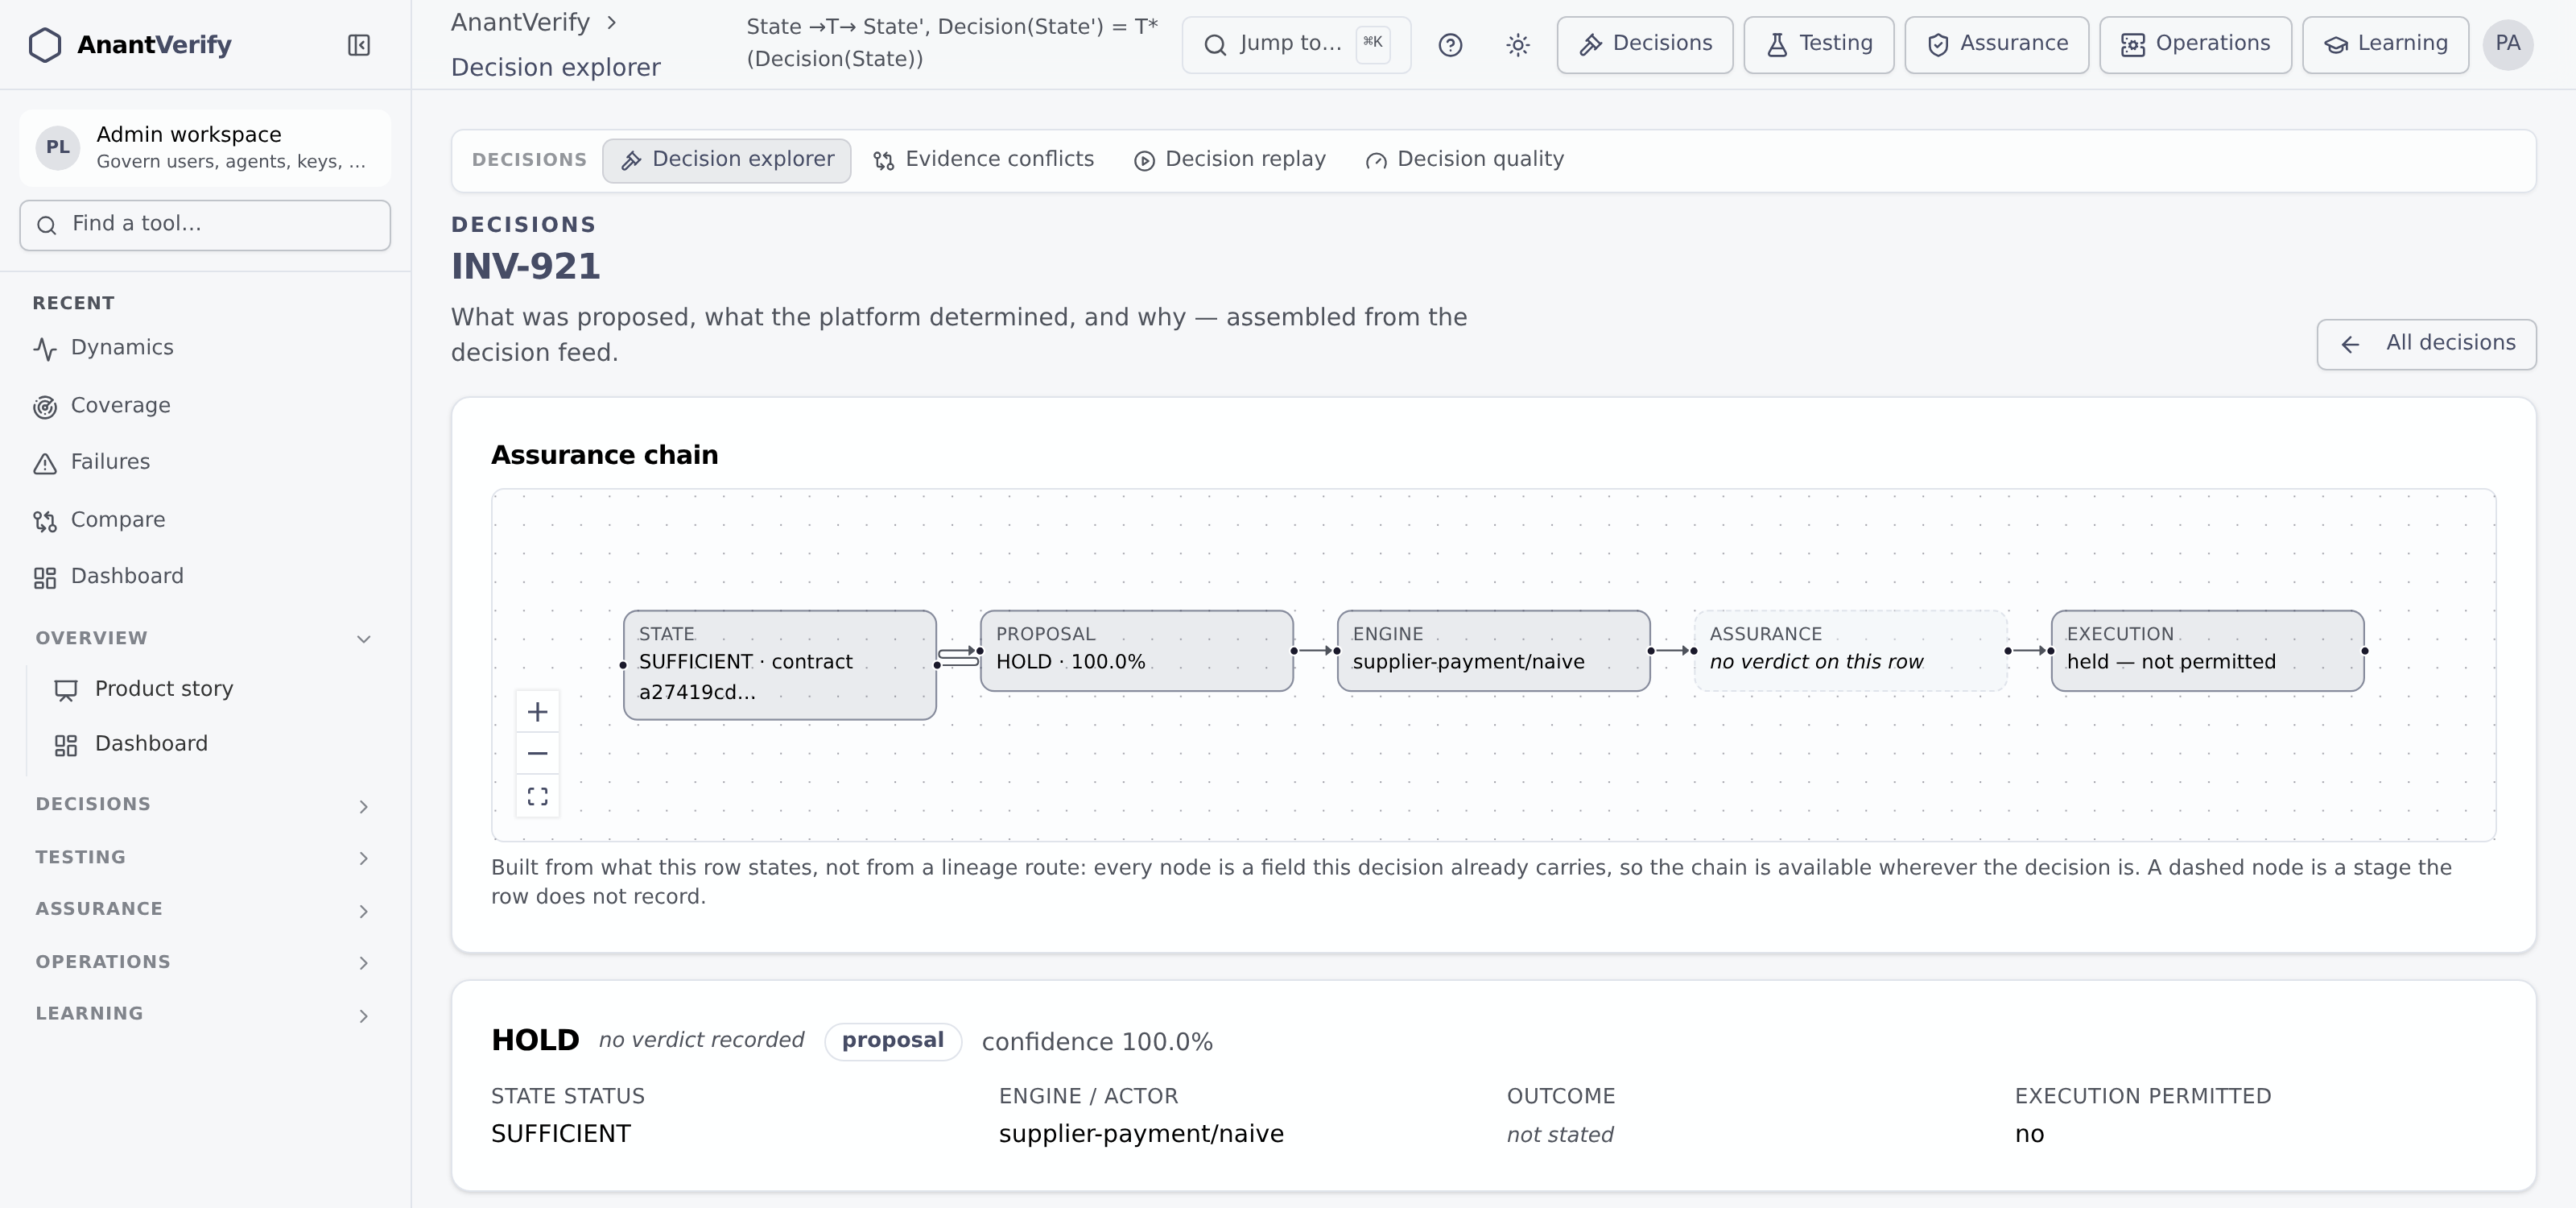Viewport: 2576px width, 1208px height.
Task: Select the dashed ASSURANCE node
Action: coord(1851,651)
